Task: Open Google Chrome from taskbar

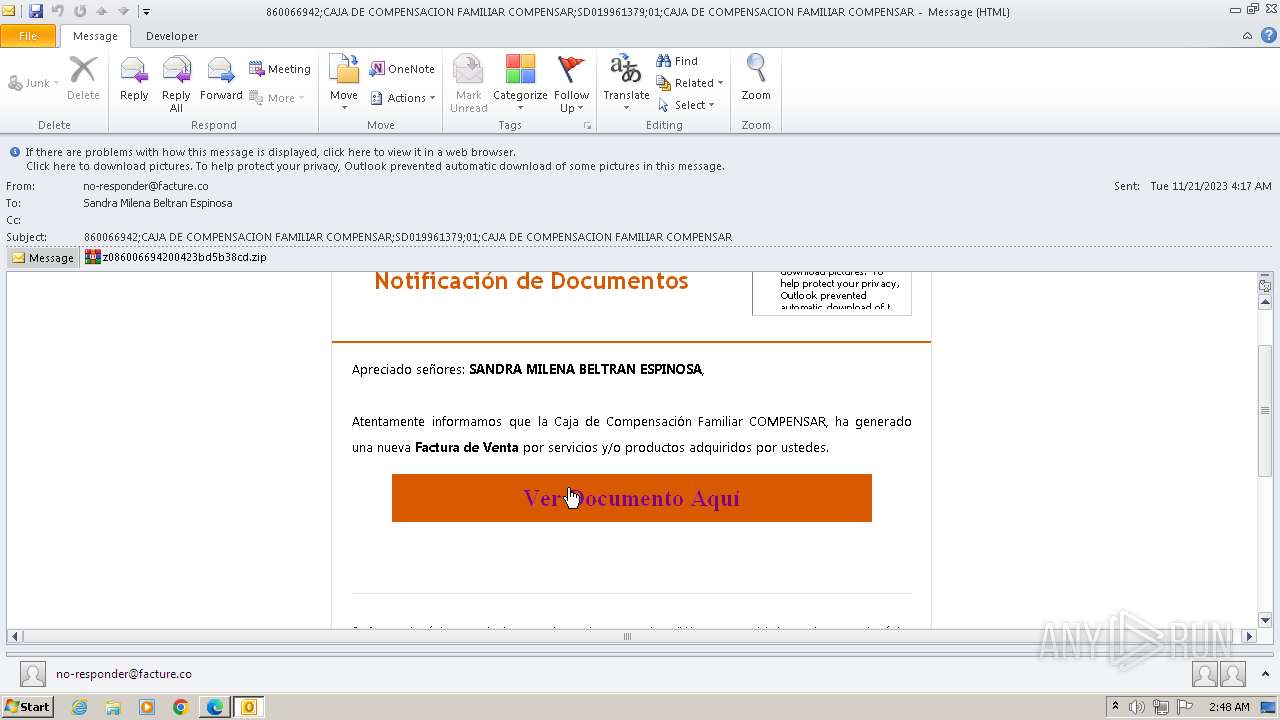Action: 181,707
